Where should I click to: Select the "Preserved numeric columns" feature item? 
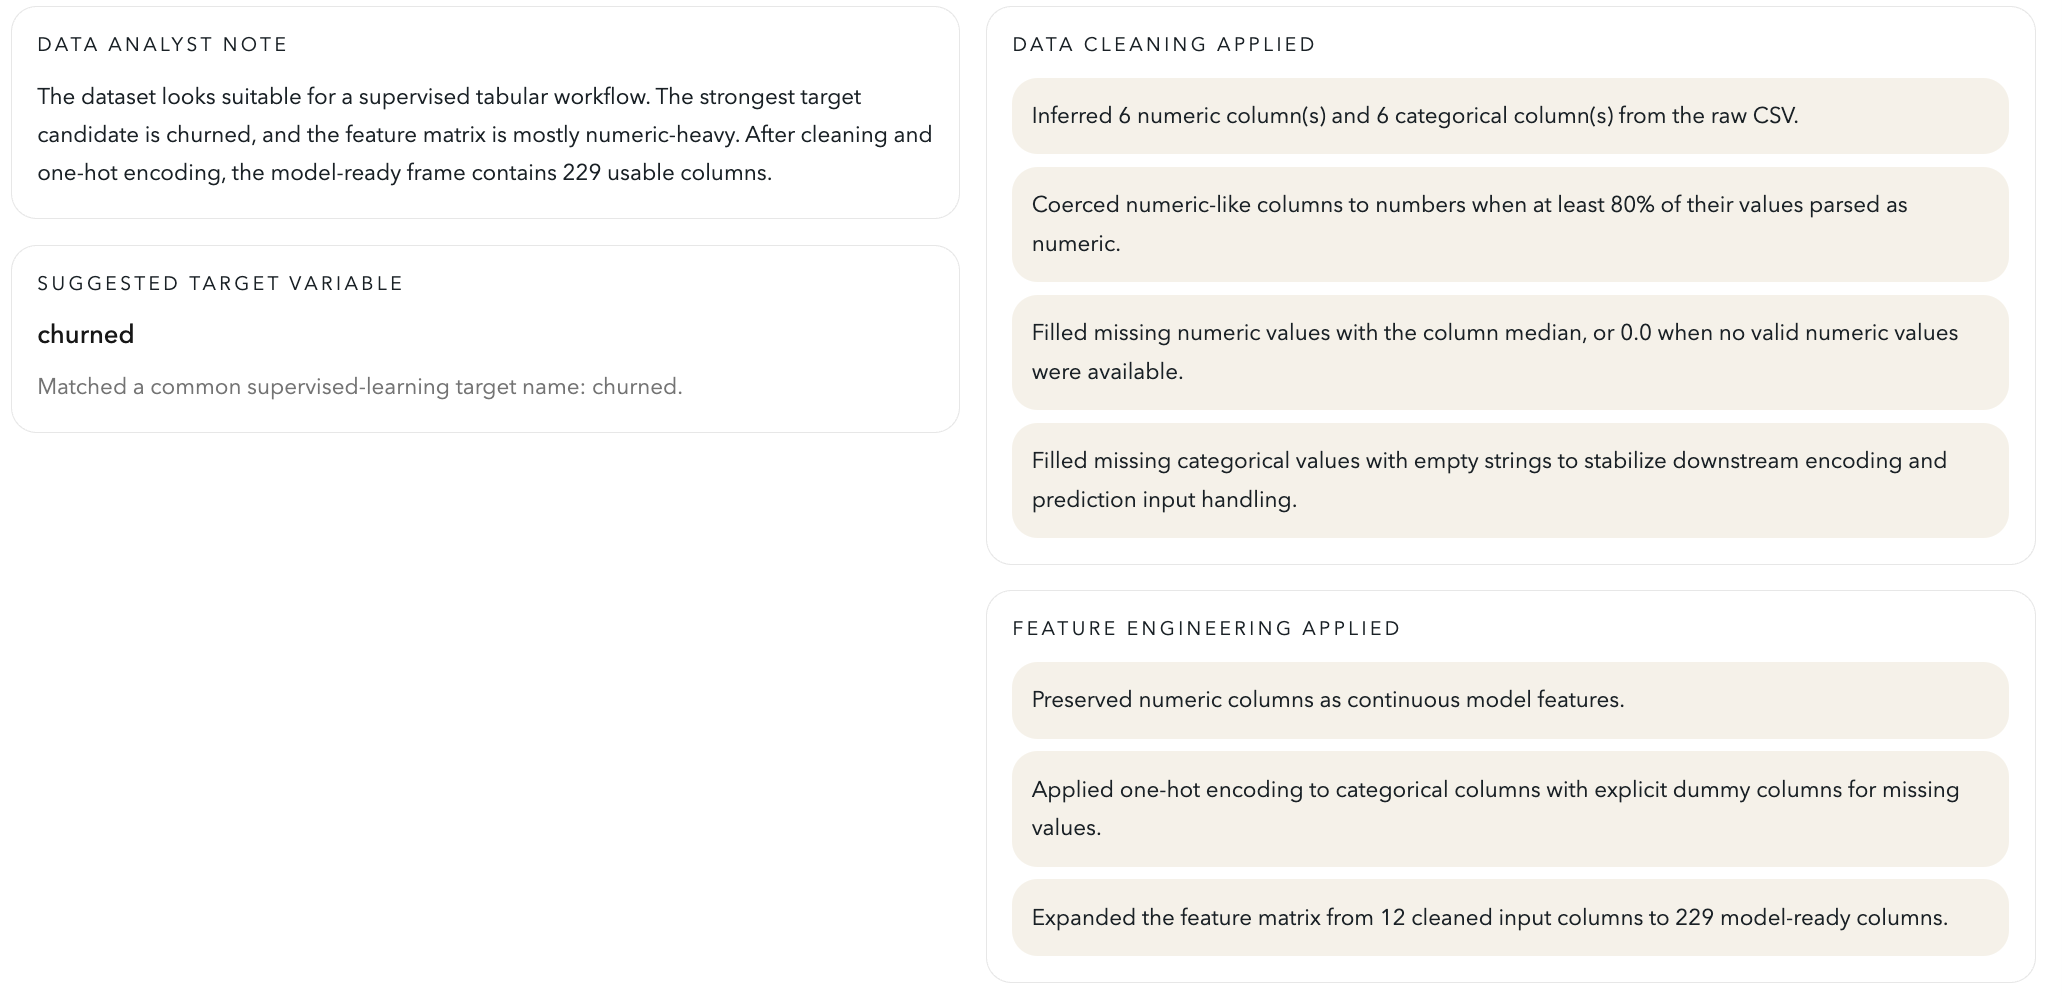pyautogui.click(x=1327, y=700)
